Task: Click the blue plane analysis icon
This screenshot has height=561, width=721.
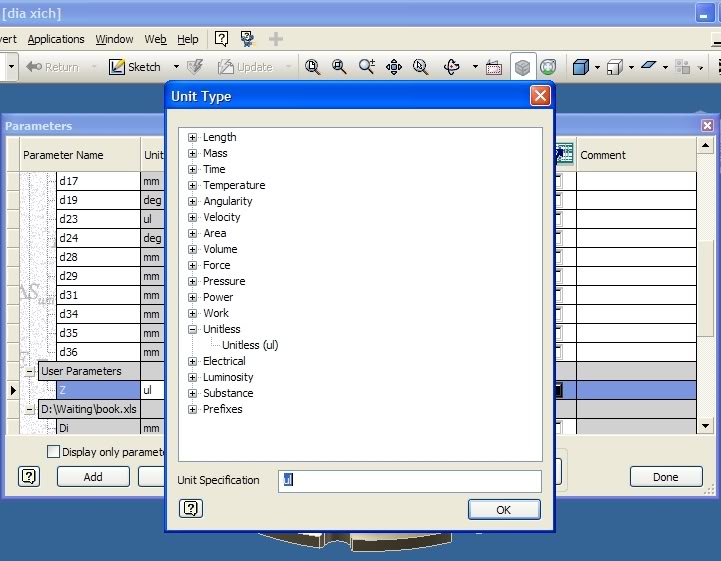Action: tap(648, 66)
